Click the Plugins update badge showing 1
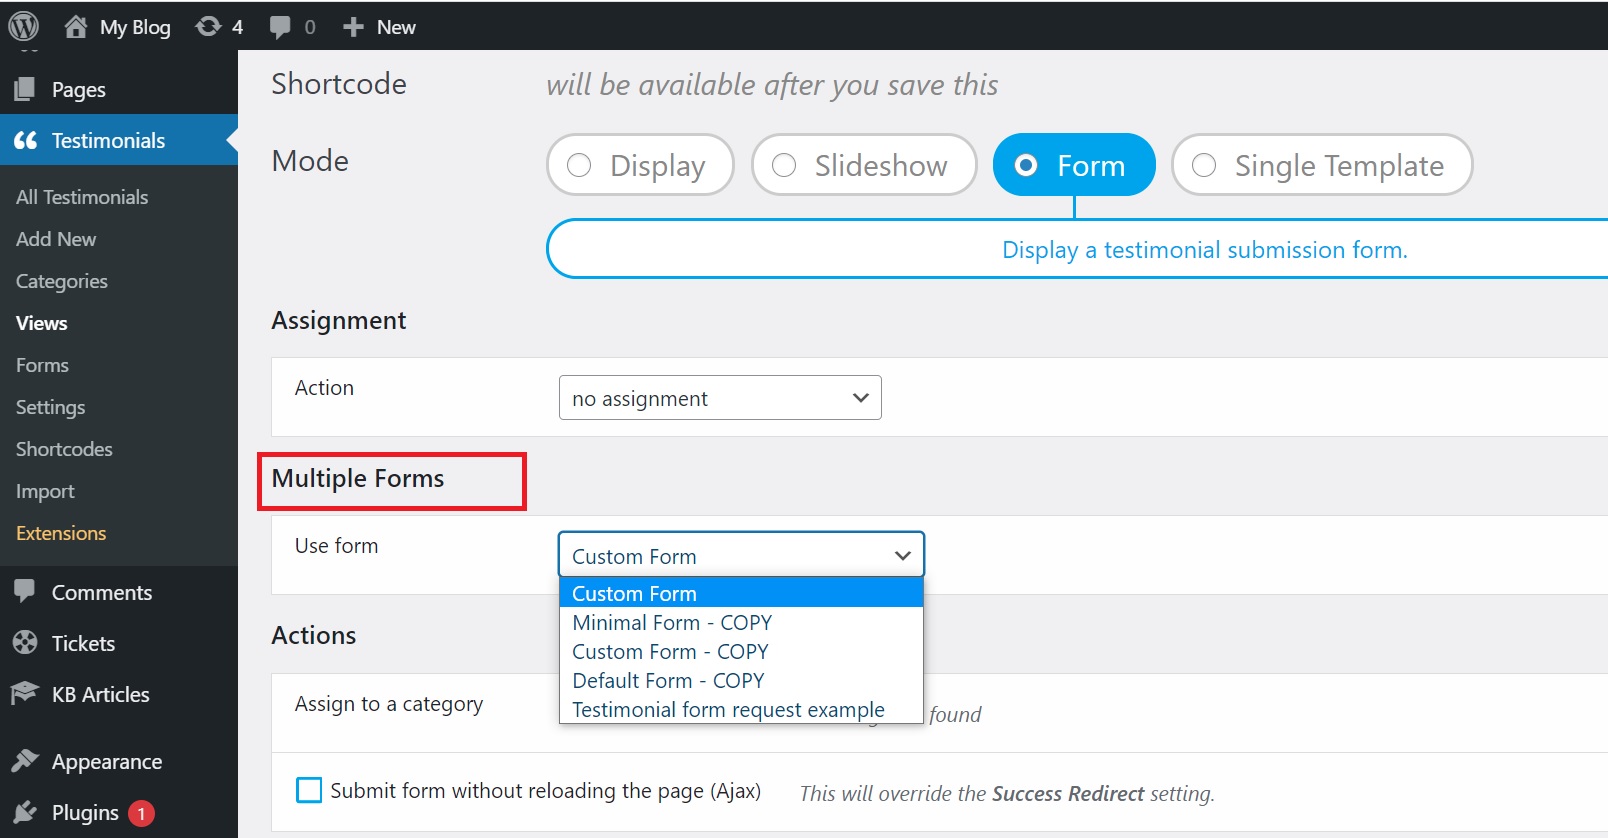Image resolution: width=1608 pixels, height=838 pixels. point(141,813)
